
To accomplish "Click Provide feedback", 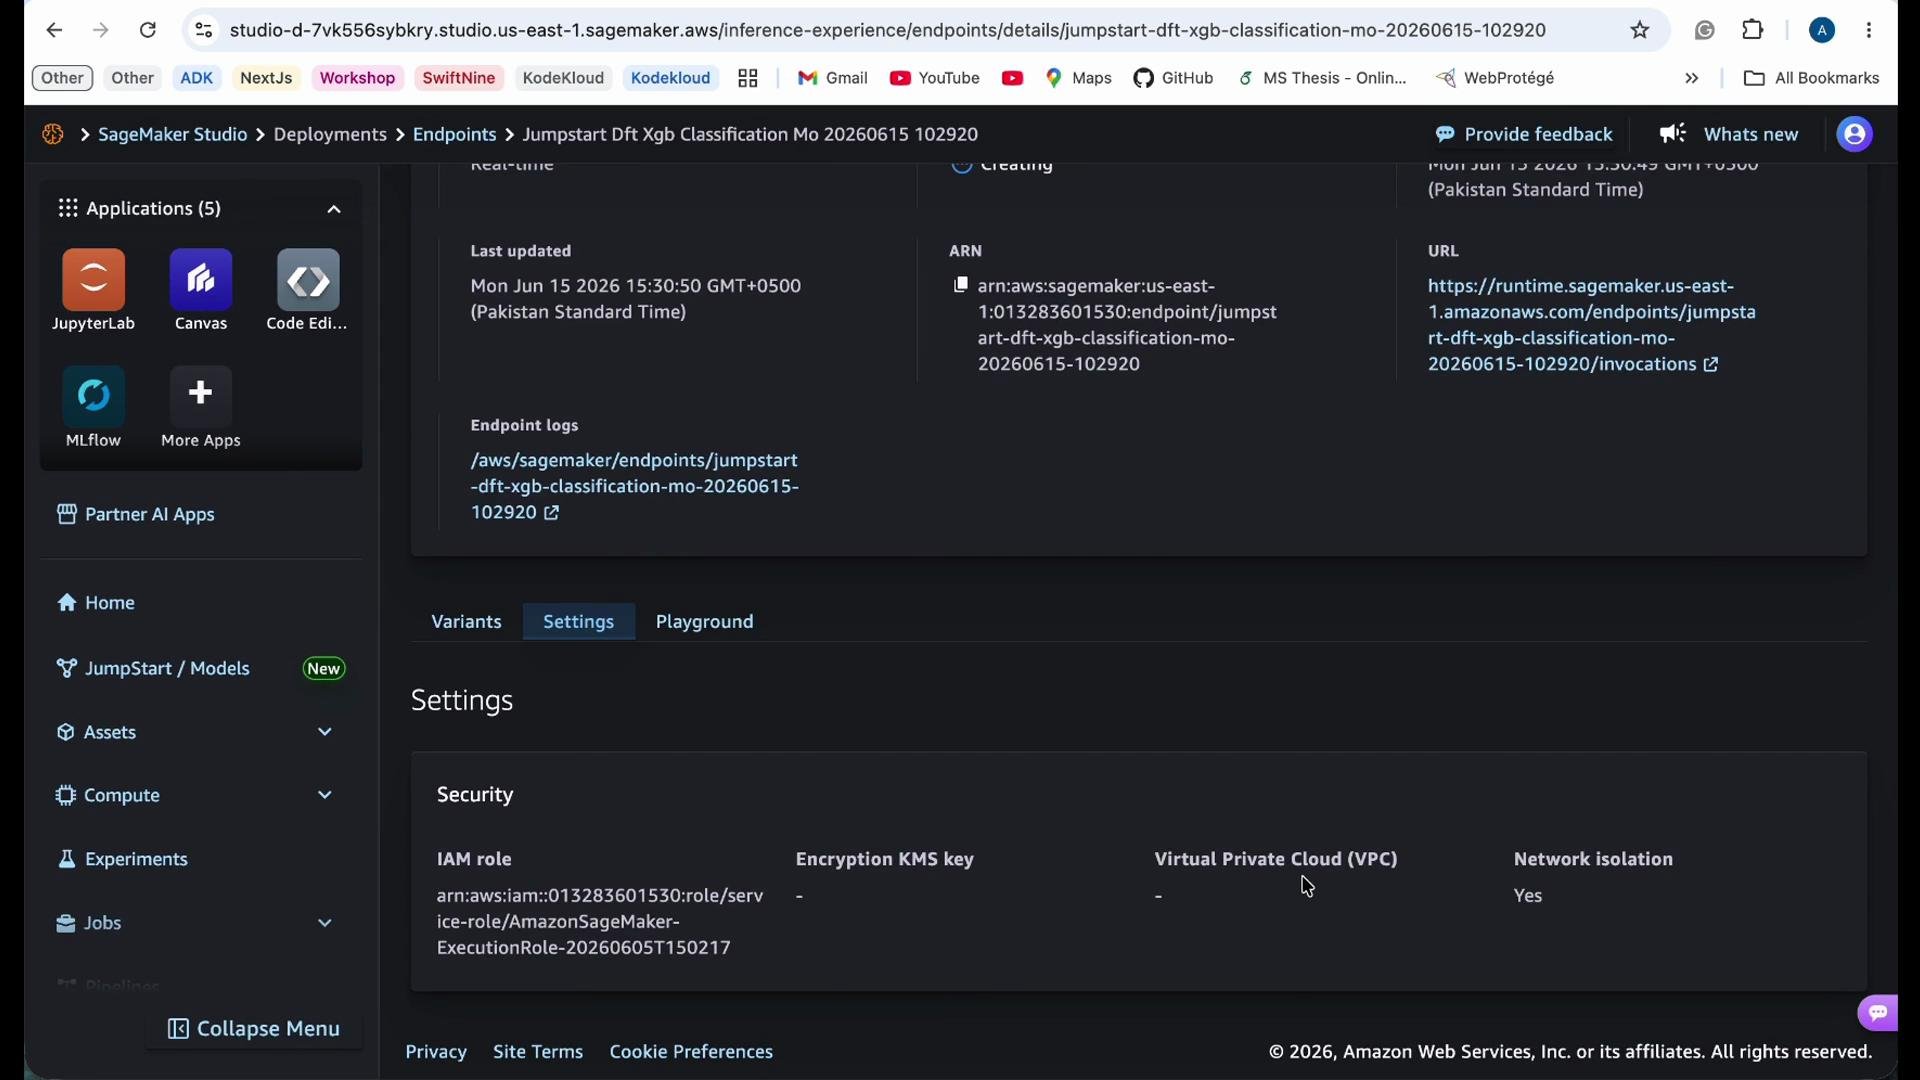I will point(1524,135).
